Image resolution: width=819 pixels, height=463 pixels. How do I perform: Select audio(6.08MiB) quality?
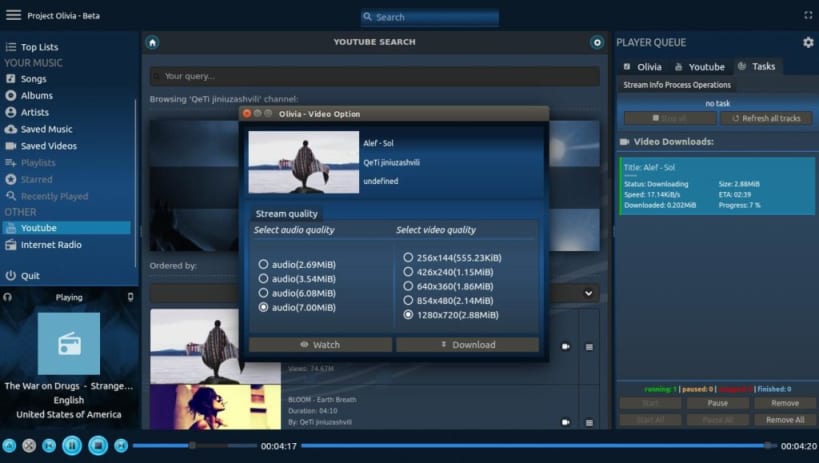297,293
